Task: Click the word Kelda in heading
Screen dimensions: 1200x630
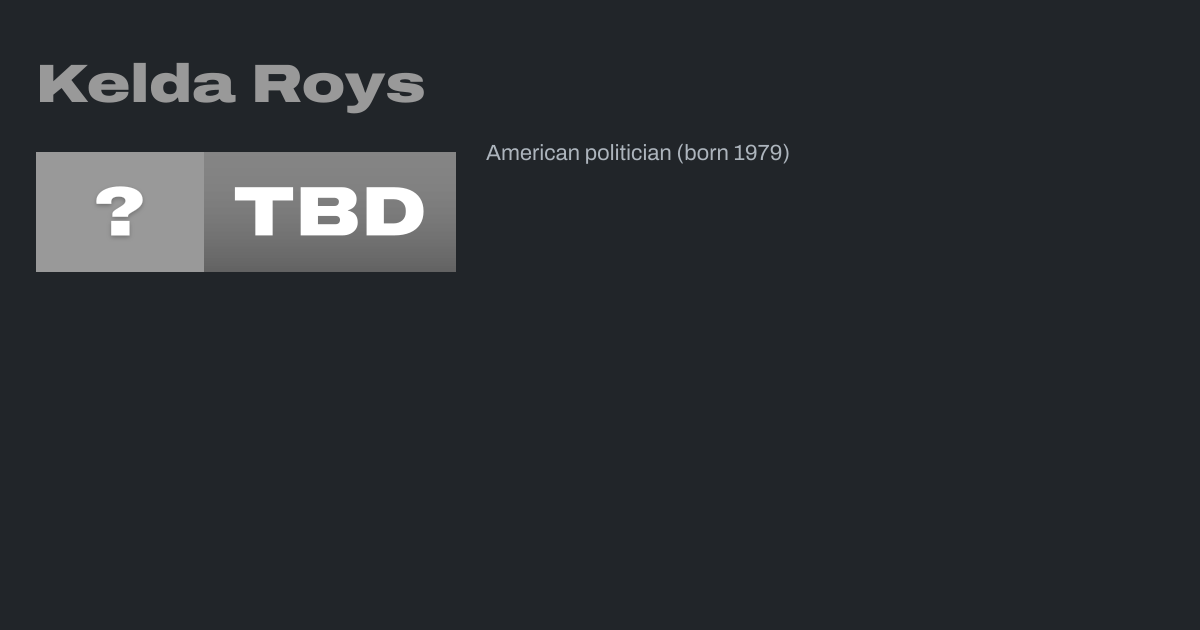Action: (x=137, y=84)
